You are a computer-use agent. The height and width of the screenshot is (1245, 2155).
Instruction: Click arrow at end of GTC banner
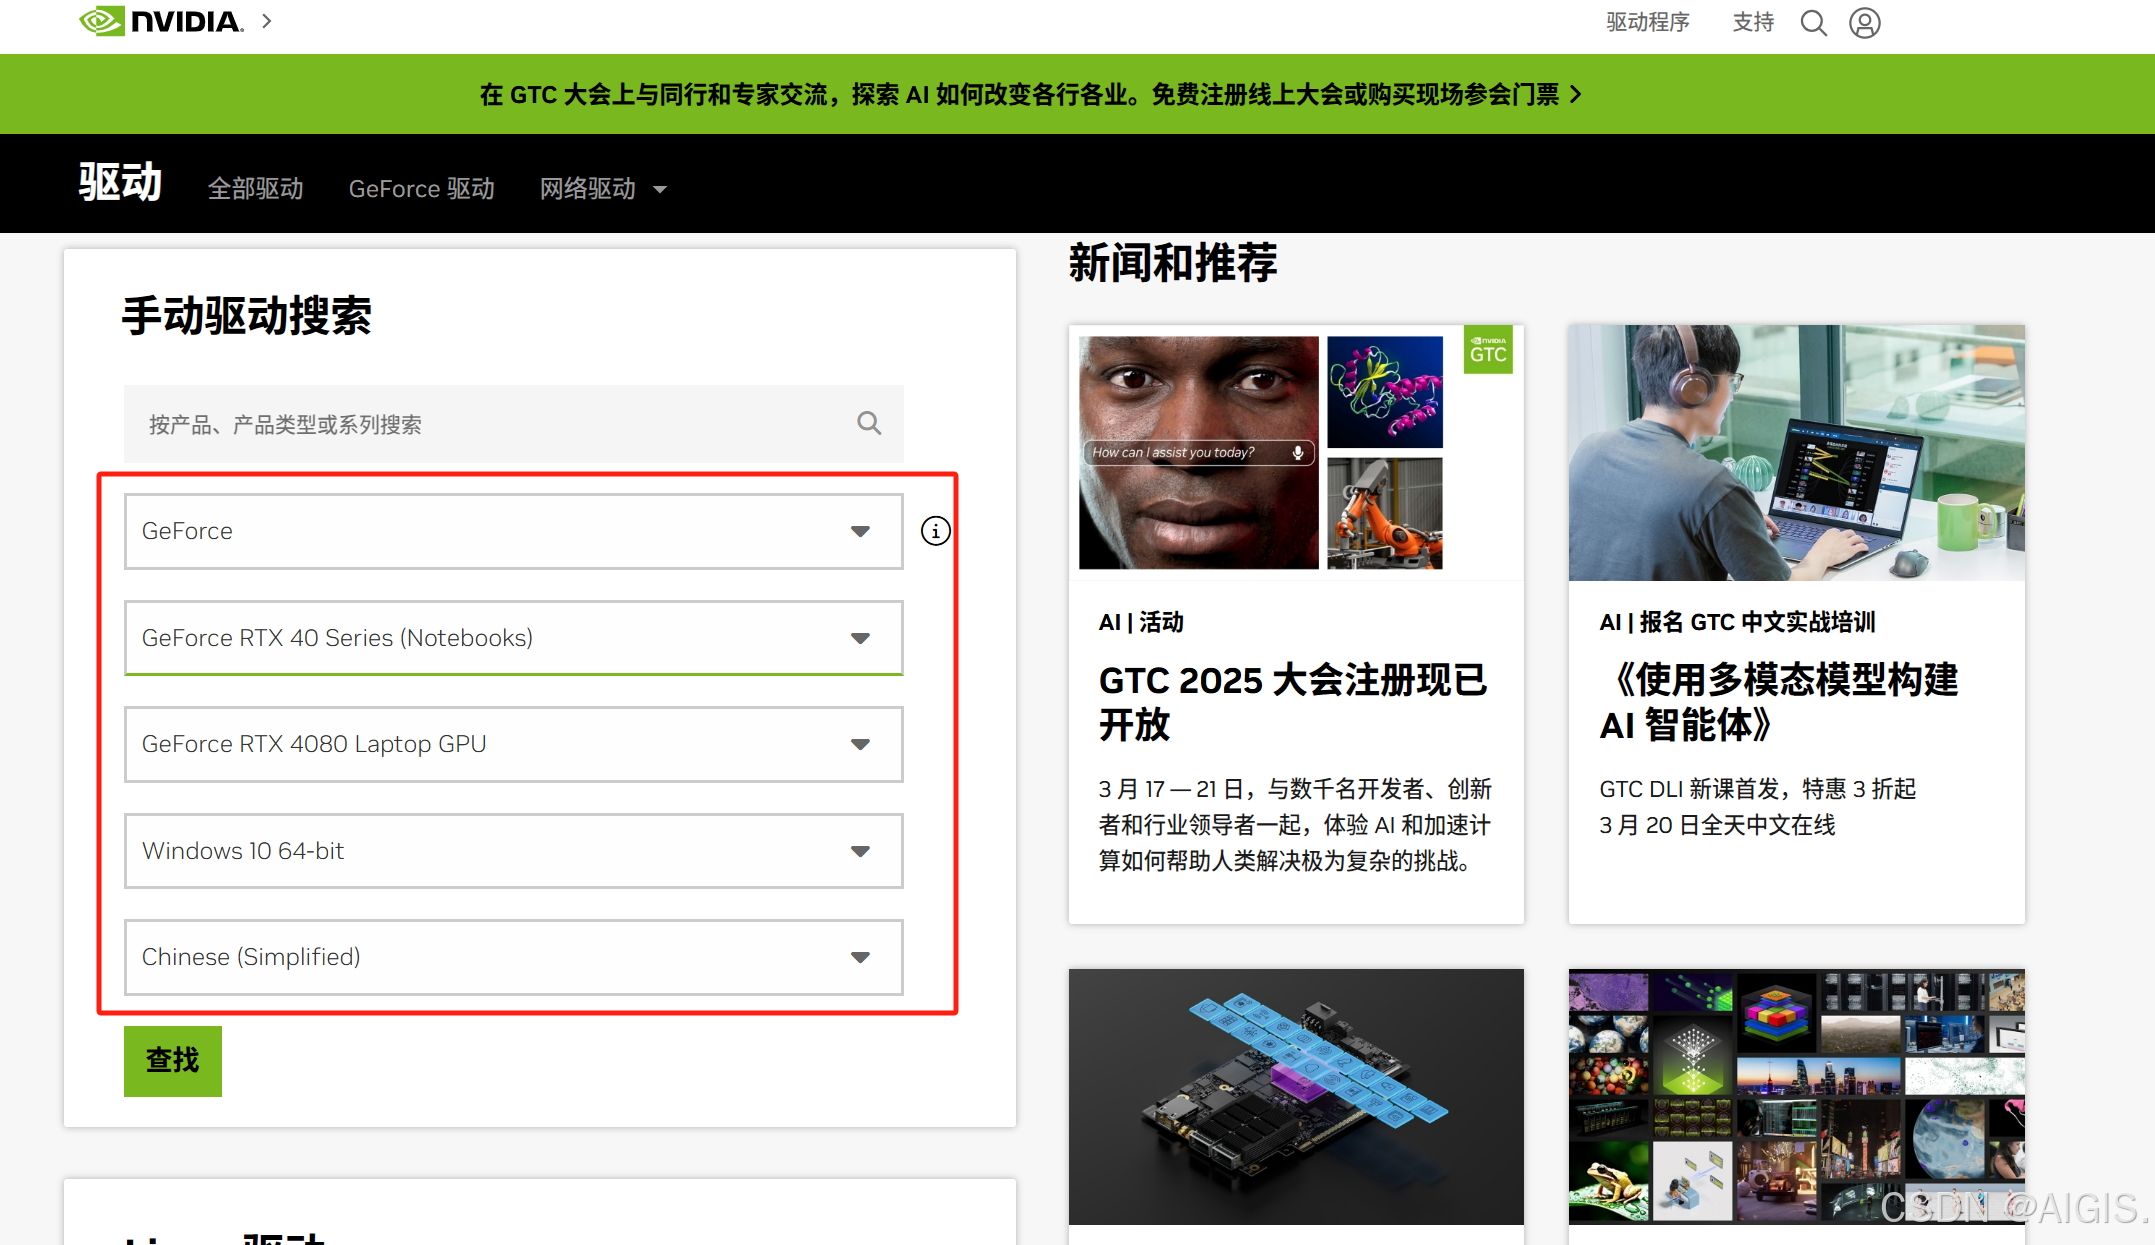pyautogui.click(x=1576, y=95)
